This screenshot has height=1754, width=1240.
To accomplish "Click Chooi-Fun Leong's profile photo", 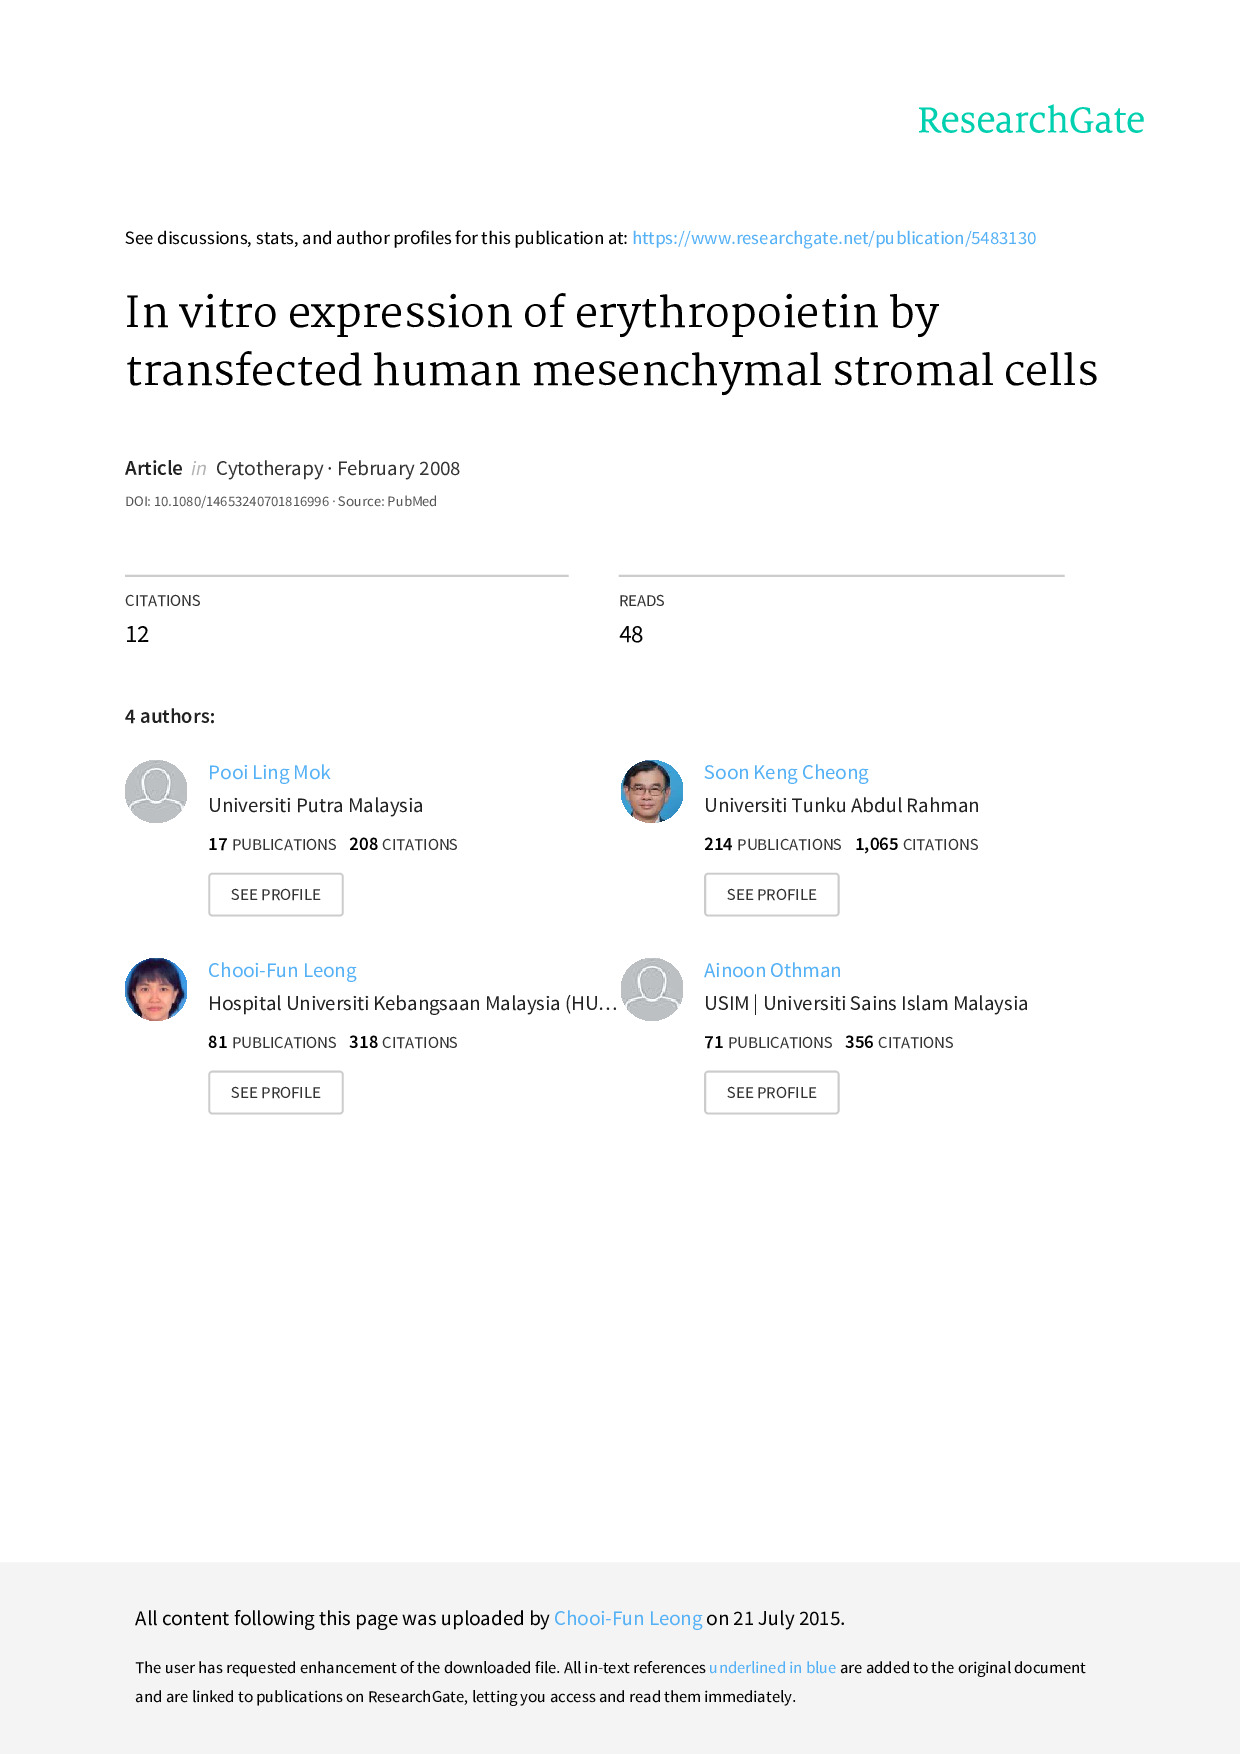I will pos(156,989).
